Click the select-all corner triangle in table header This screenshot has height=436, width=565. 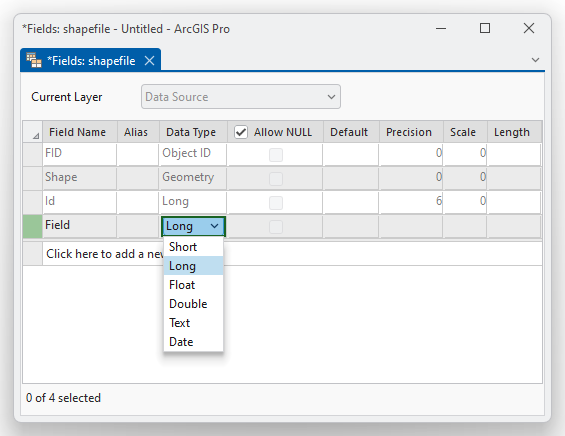tap(36, 136)
